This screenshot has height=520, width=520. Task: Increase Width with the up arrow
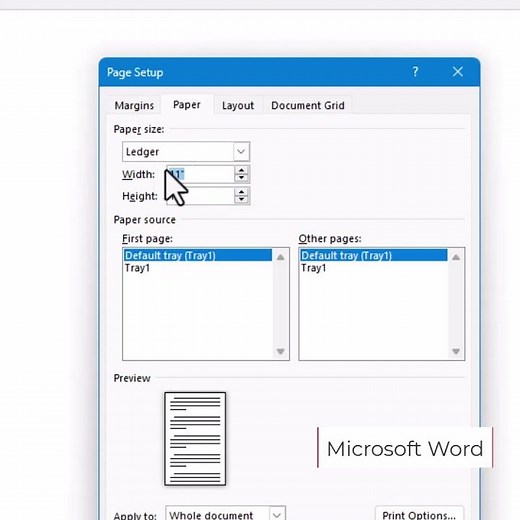[x=241, y=170]
